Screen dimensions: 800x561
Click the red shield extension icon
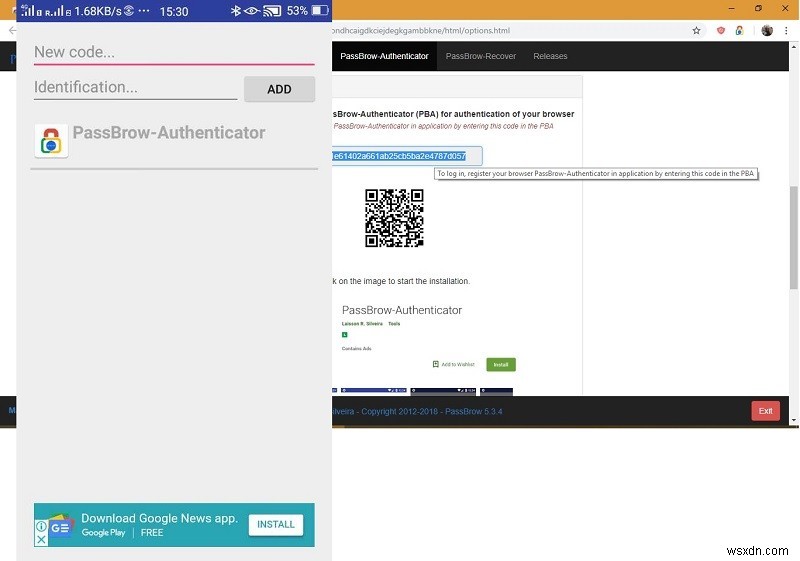tap(721, 31)
